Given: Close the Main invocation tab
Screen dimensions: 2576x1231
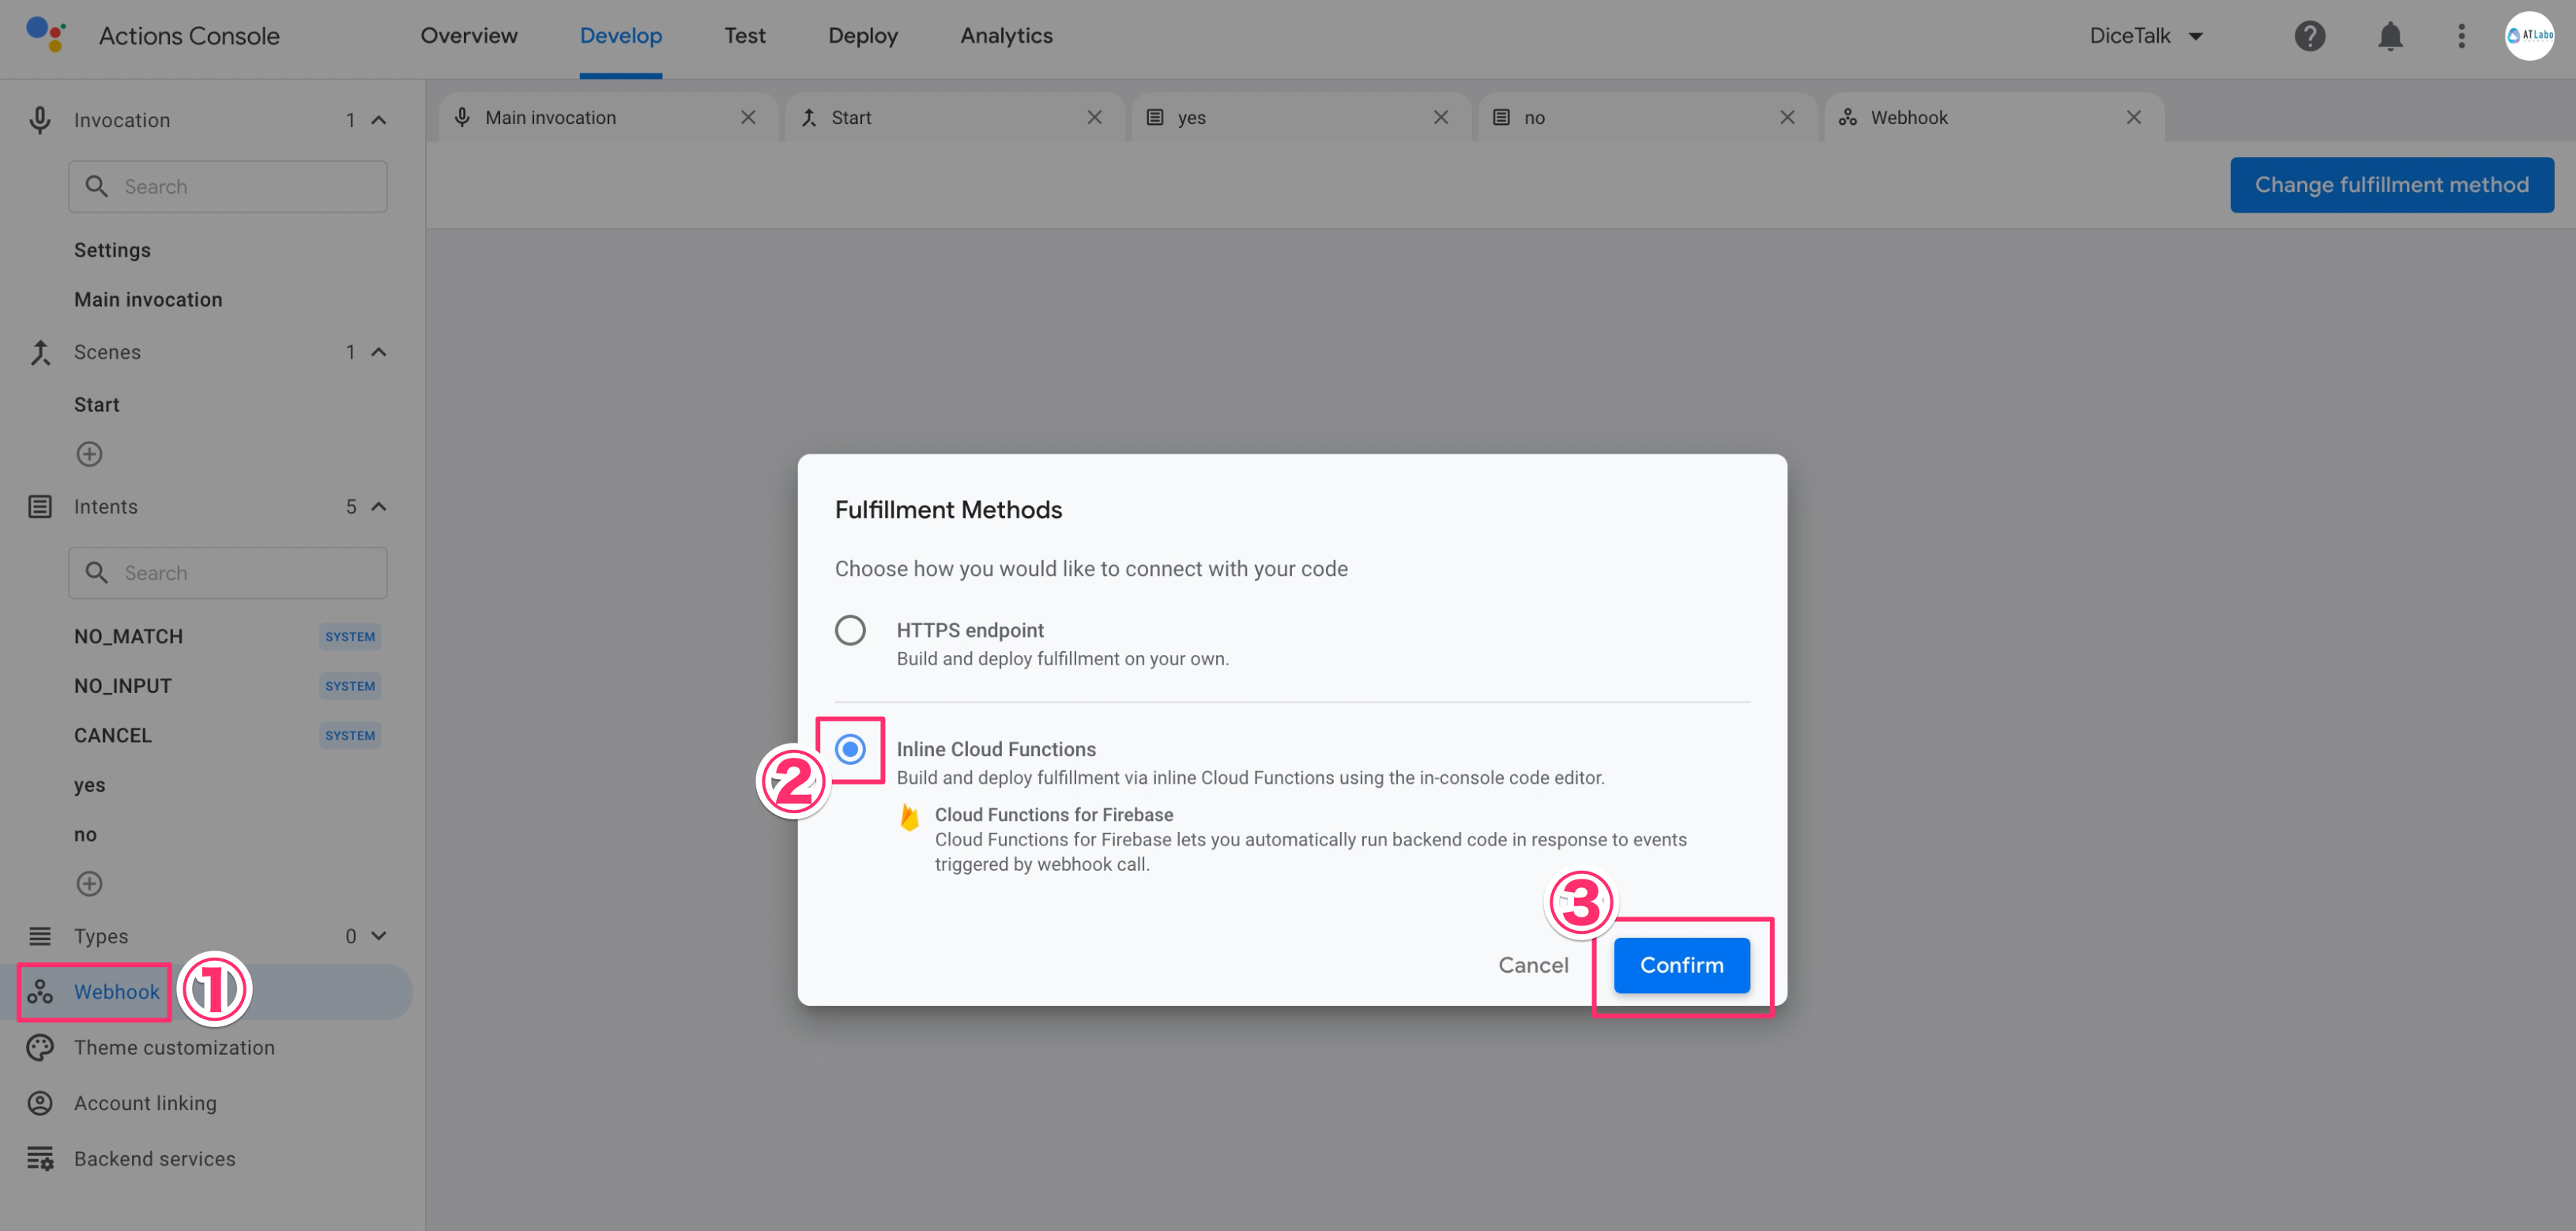Looking at the screenshot, I should coord(748,117).
